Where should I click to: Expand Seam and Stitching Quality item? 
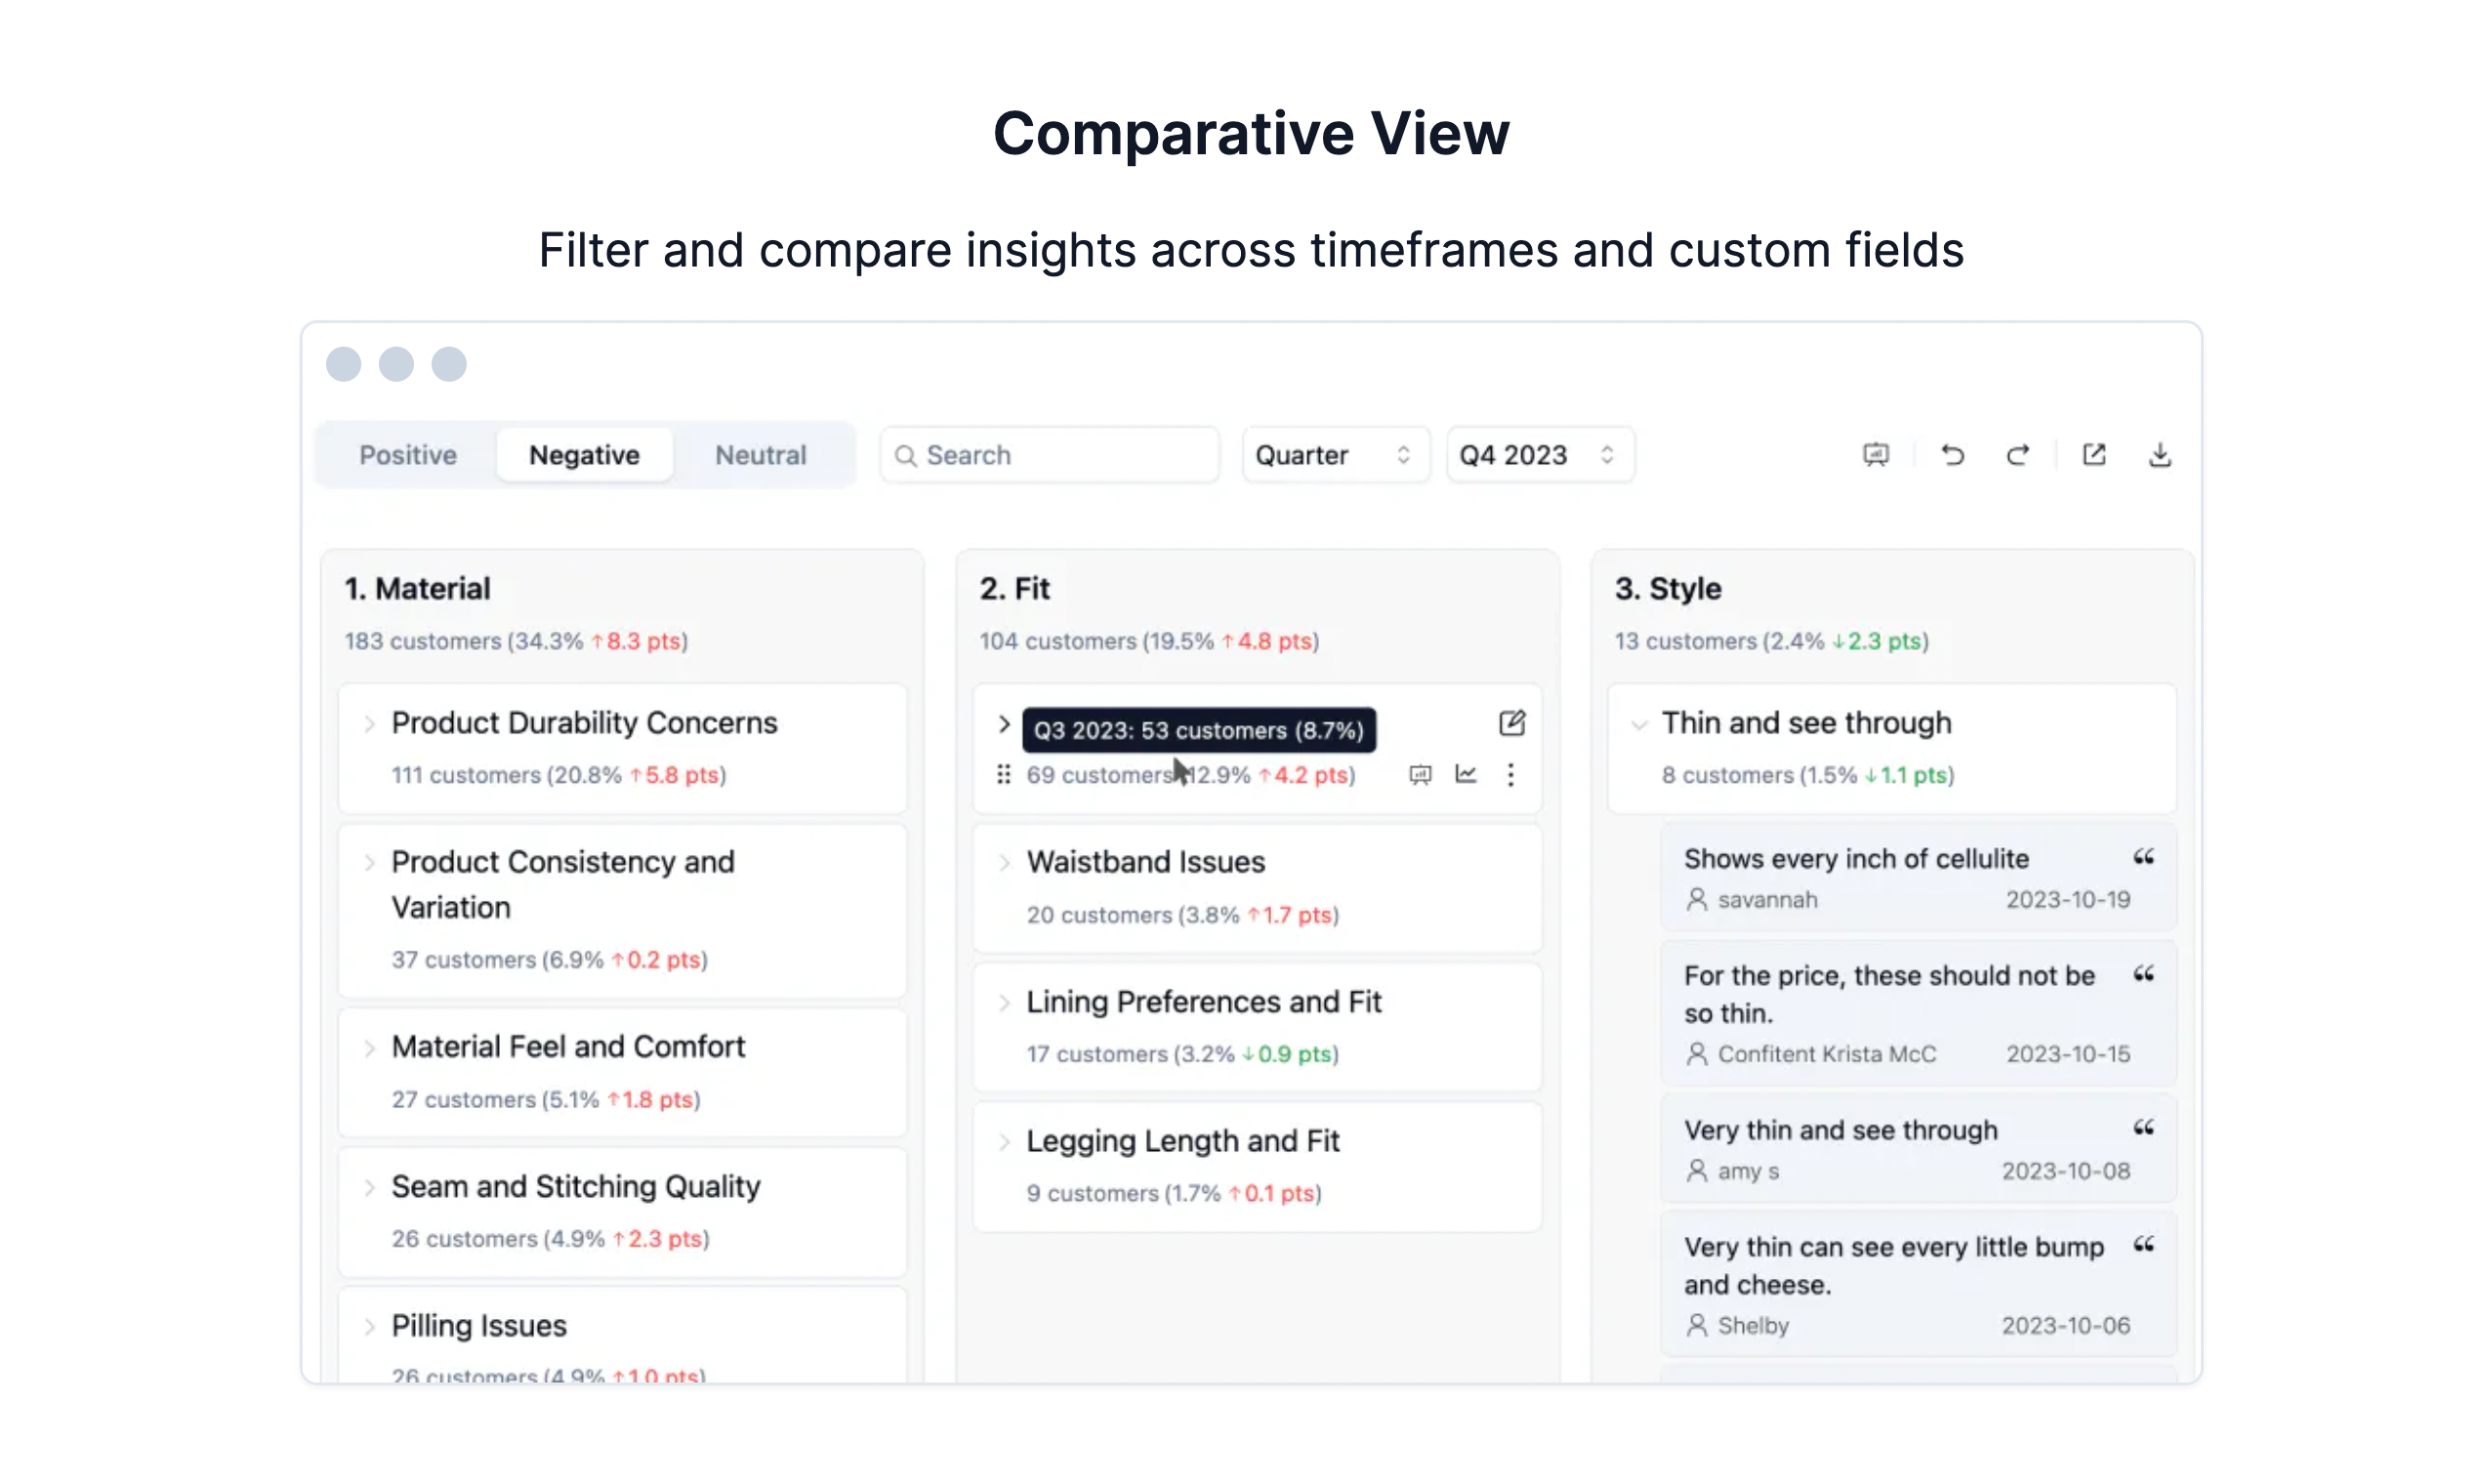click(x=369, y=1188)
